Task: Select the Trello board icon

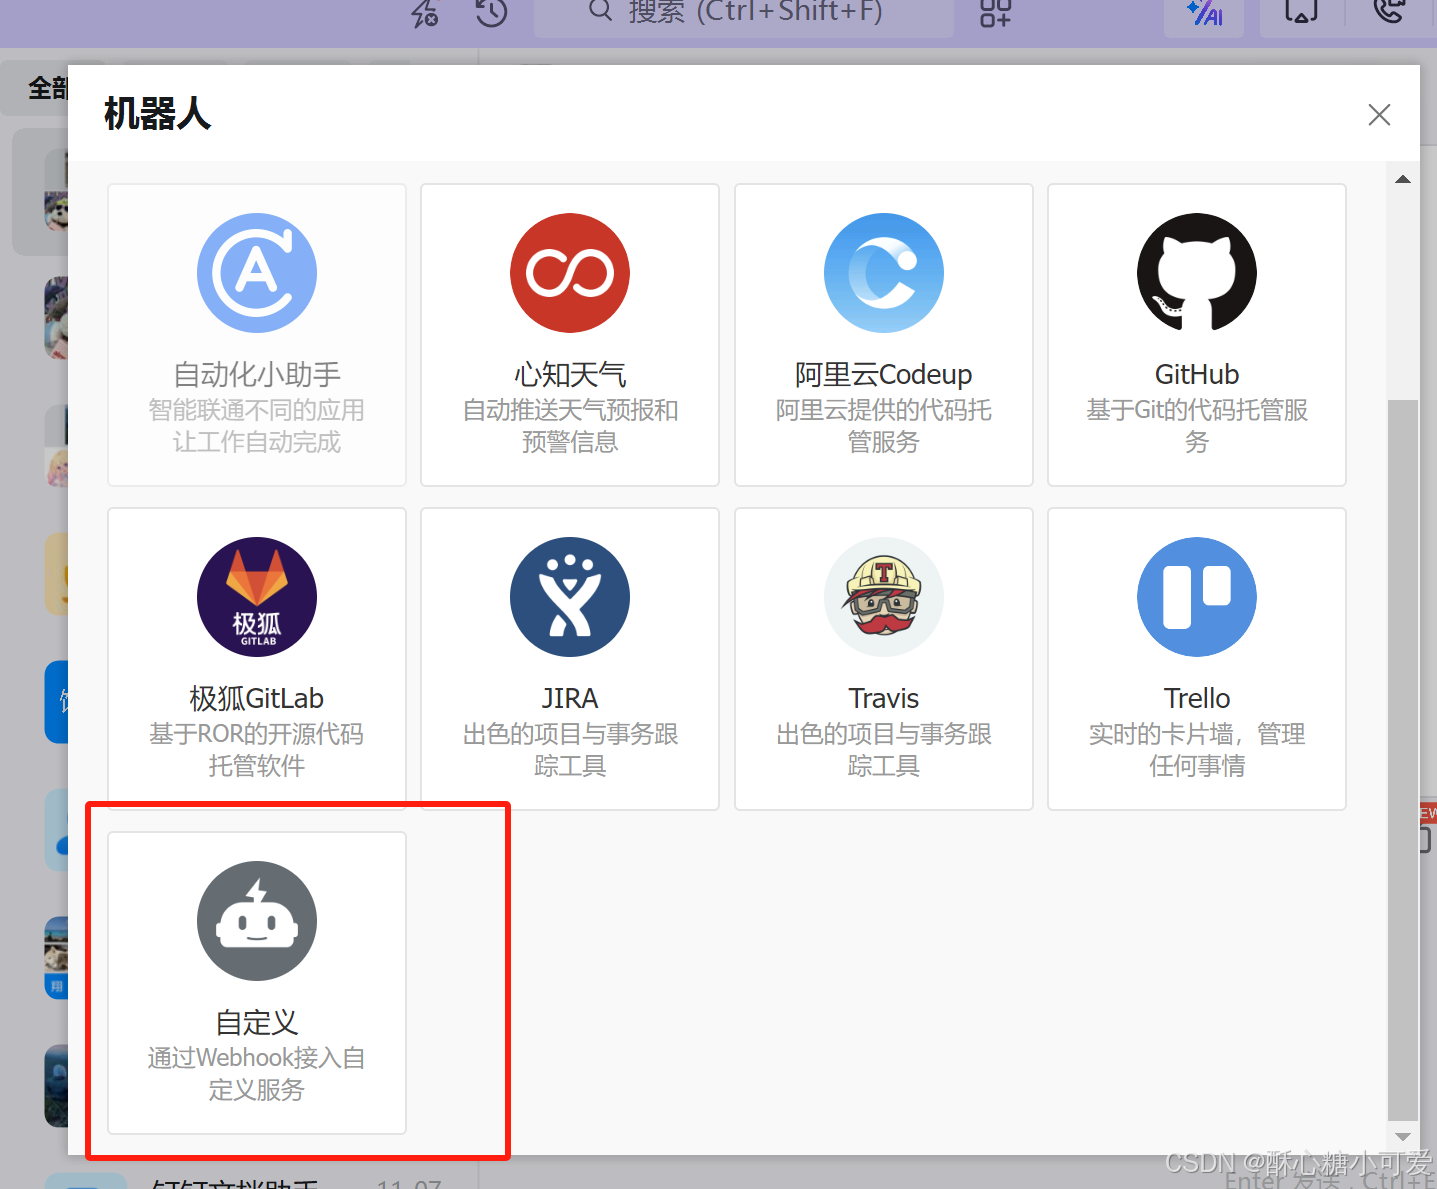Action: pyautogui.click(x=1197, y=597)
